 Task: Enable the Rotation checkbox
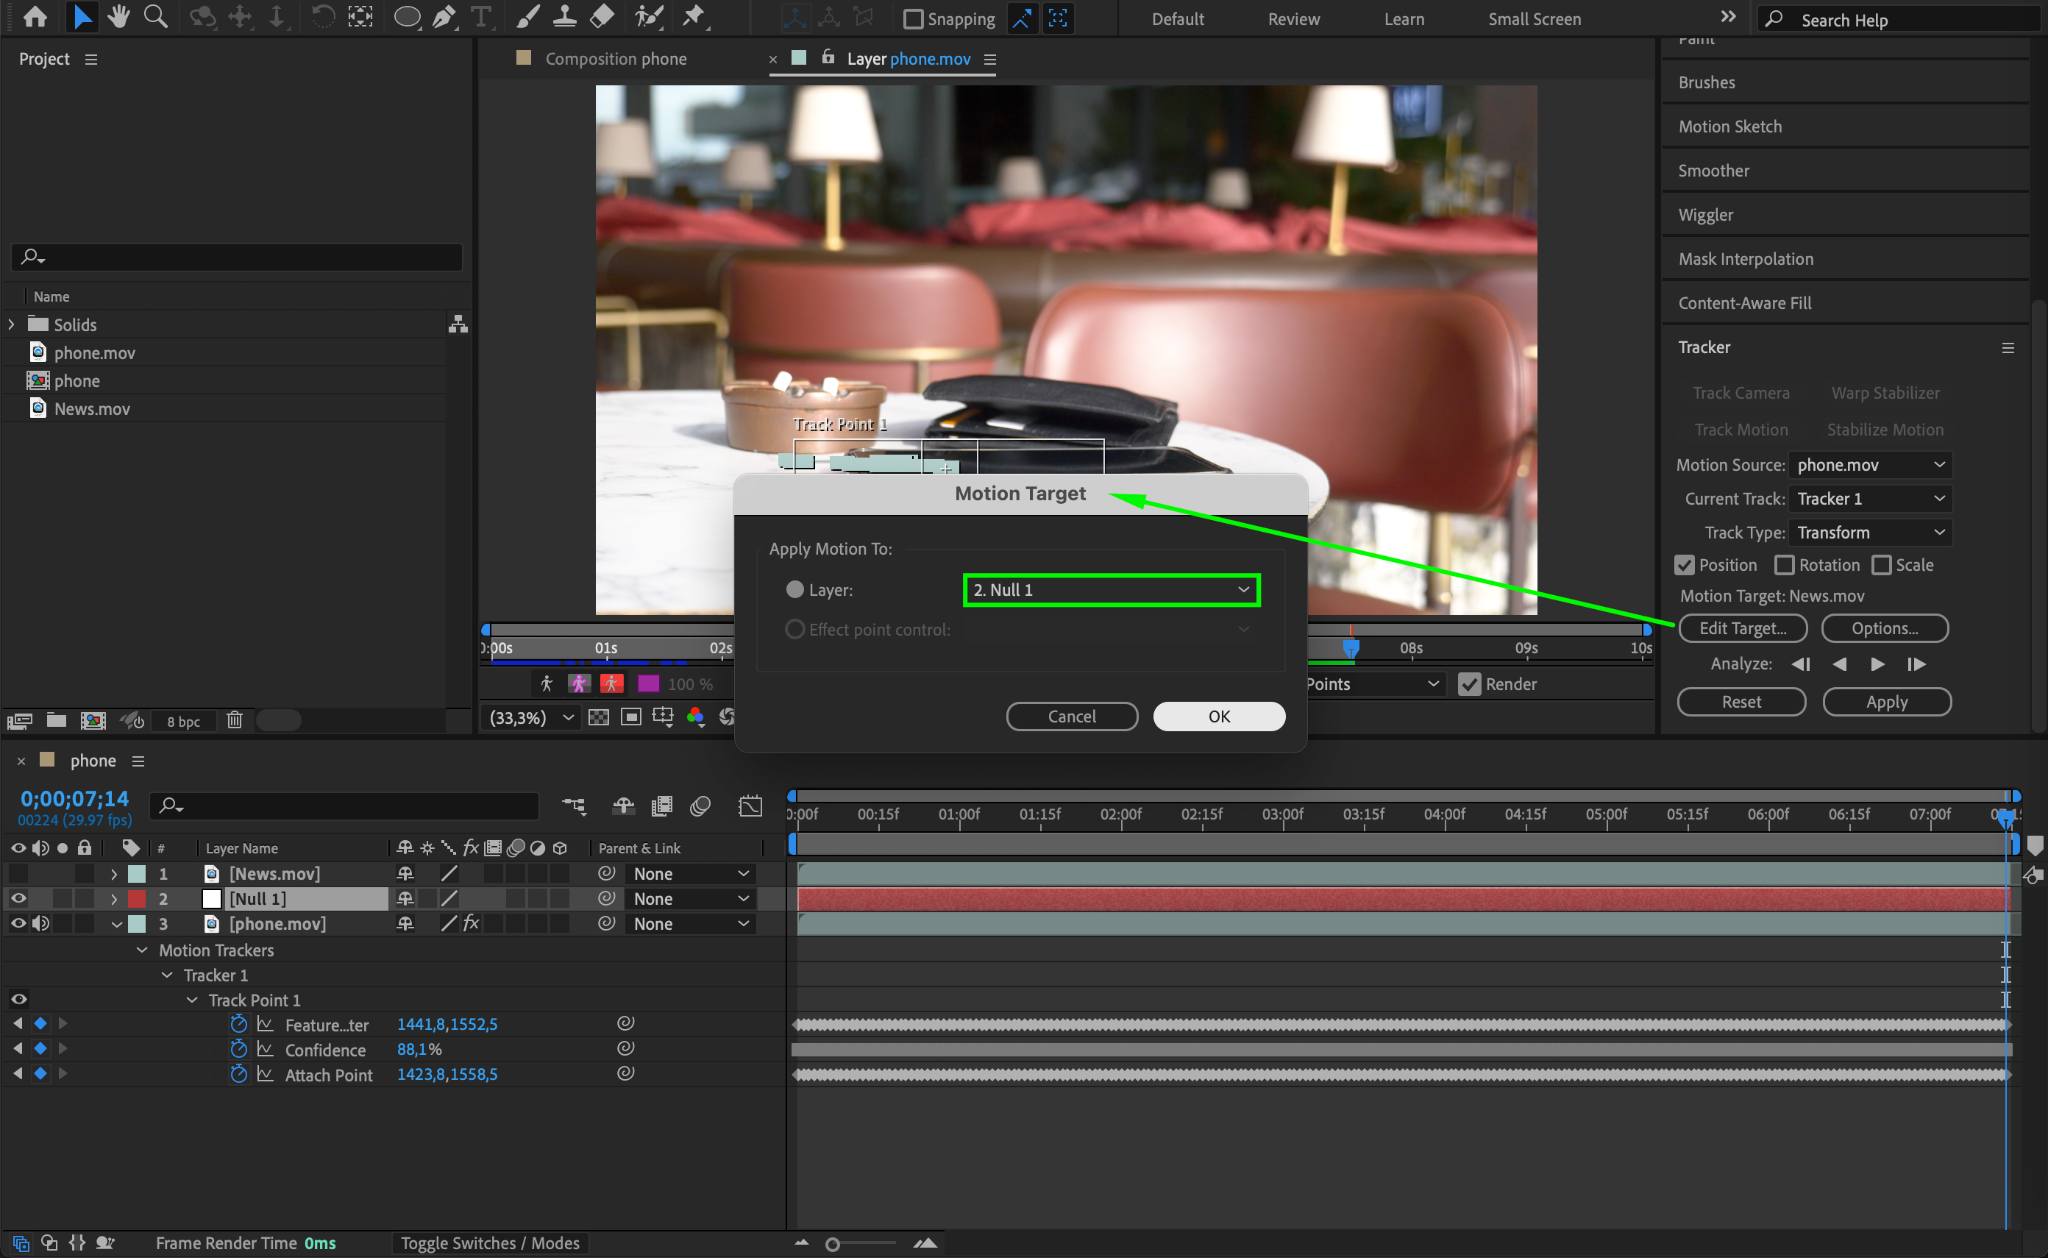[1785, 565]
